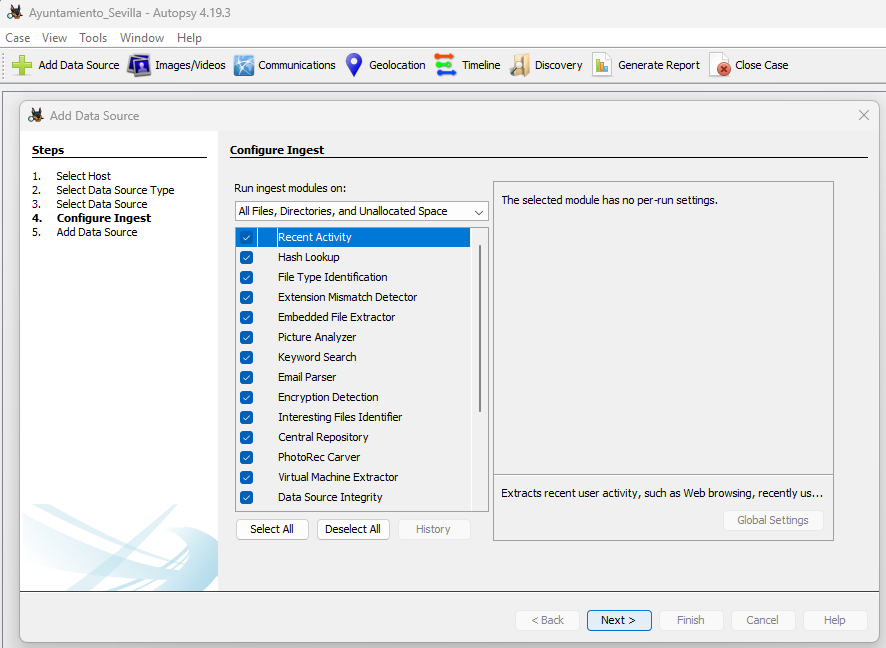Close the Add Data Source dialog
Viewport: 886px width, 648px height.
(863, 115)
